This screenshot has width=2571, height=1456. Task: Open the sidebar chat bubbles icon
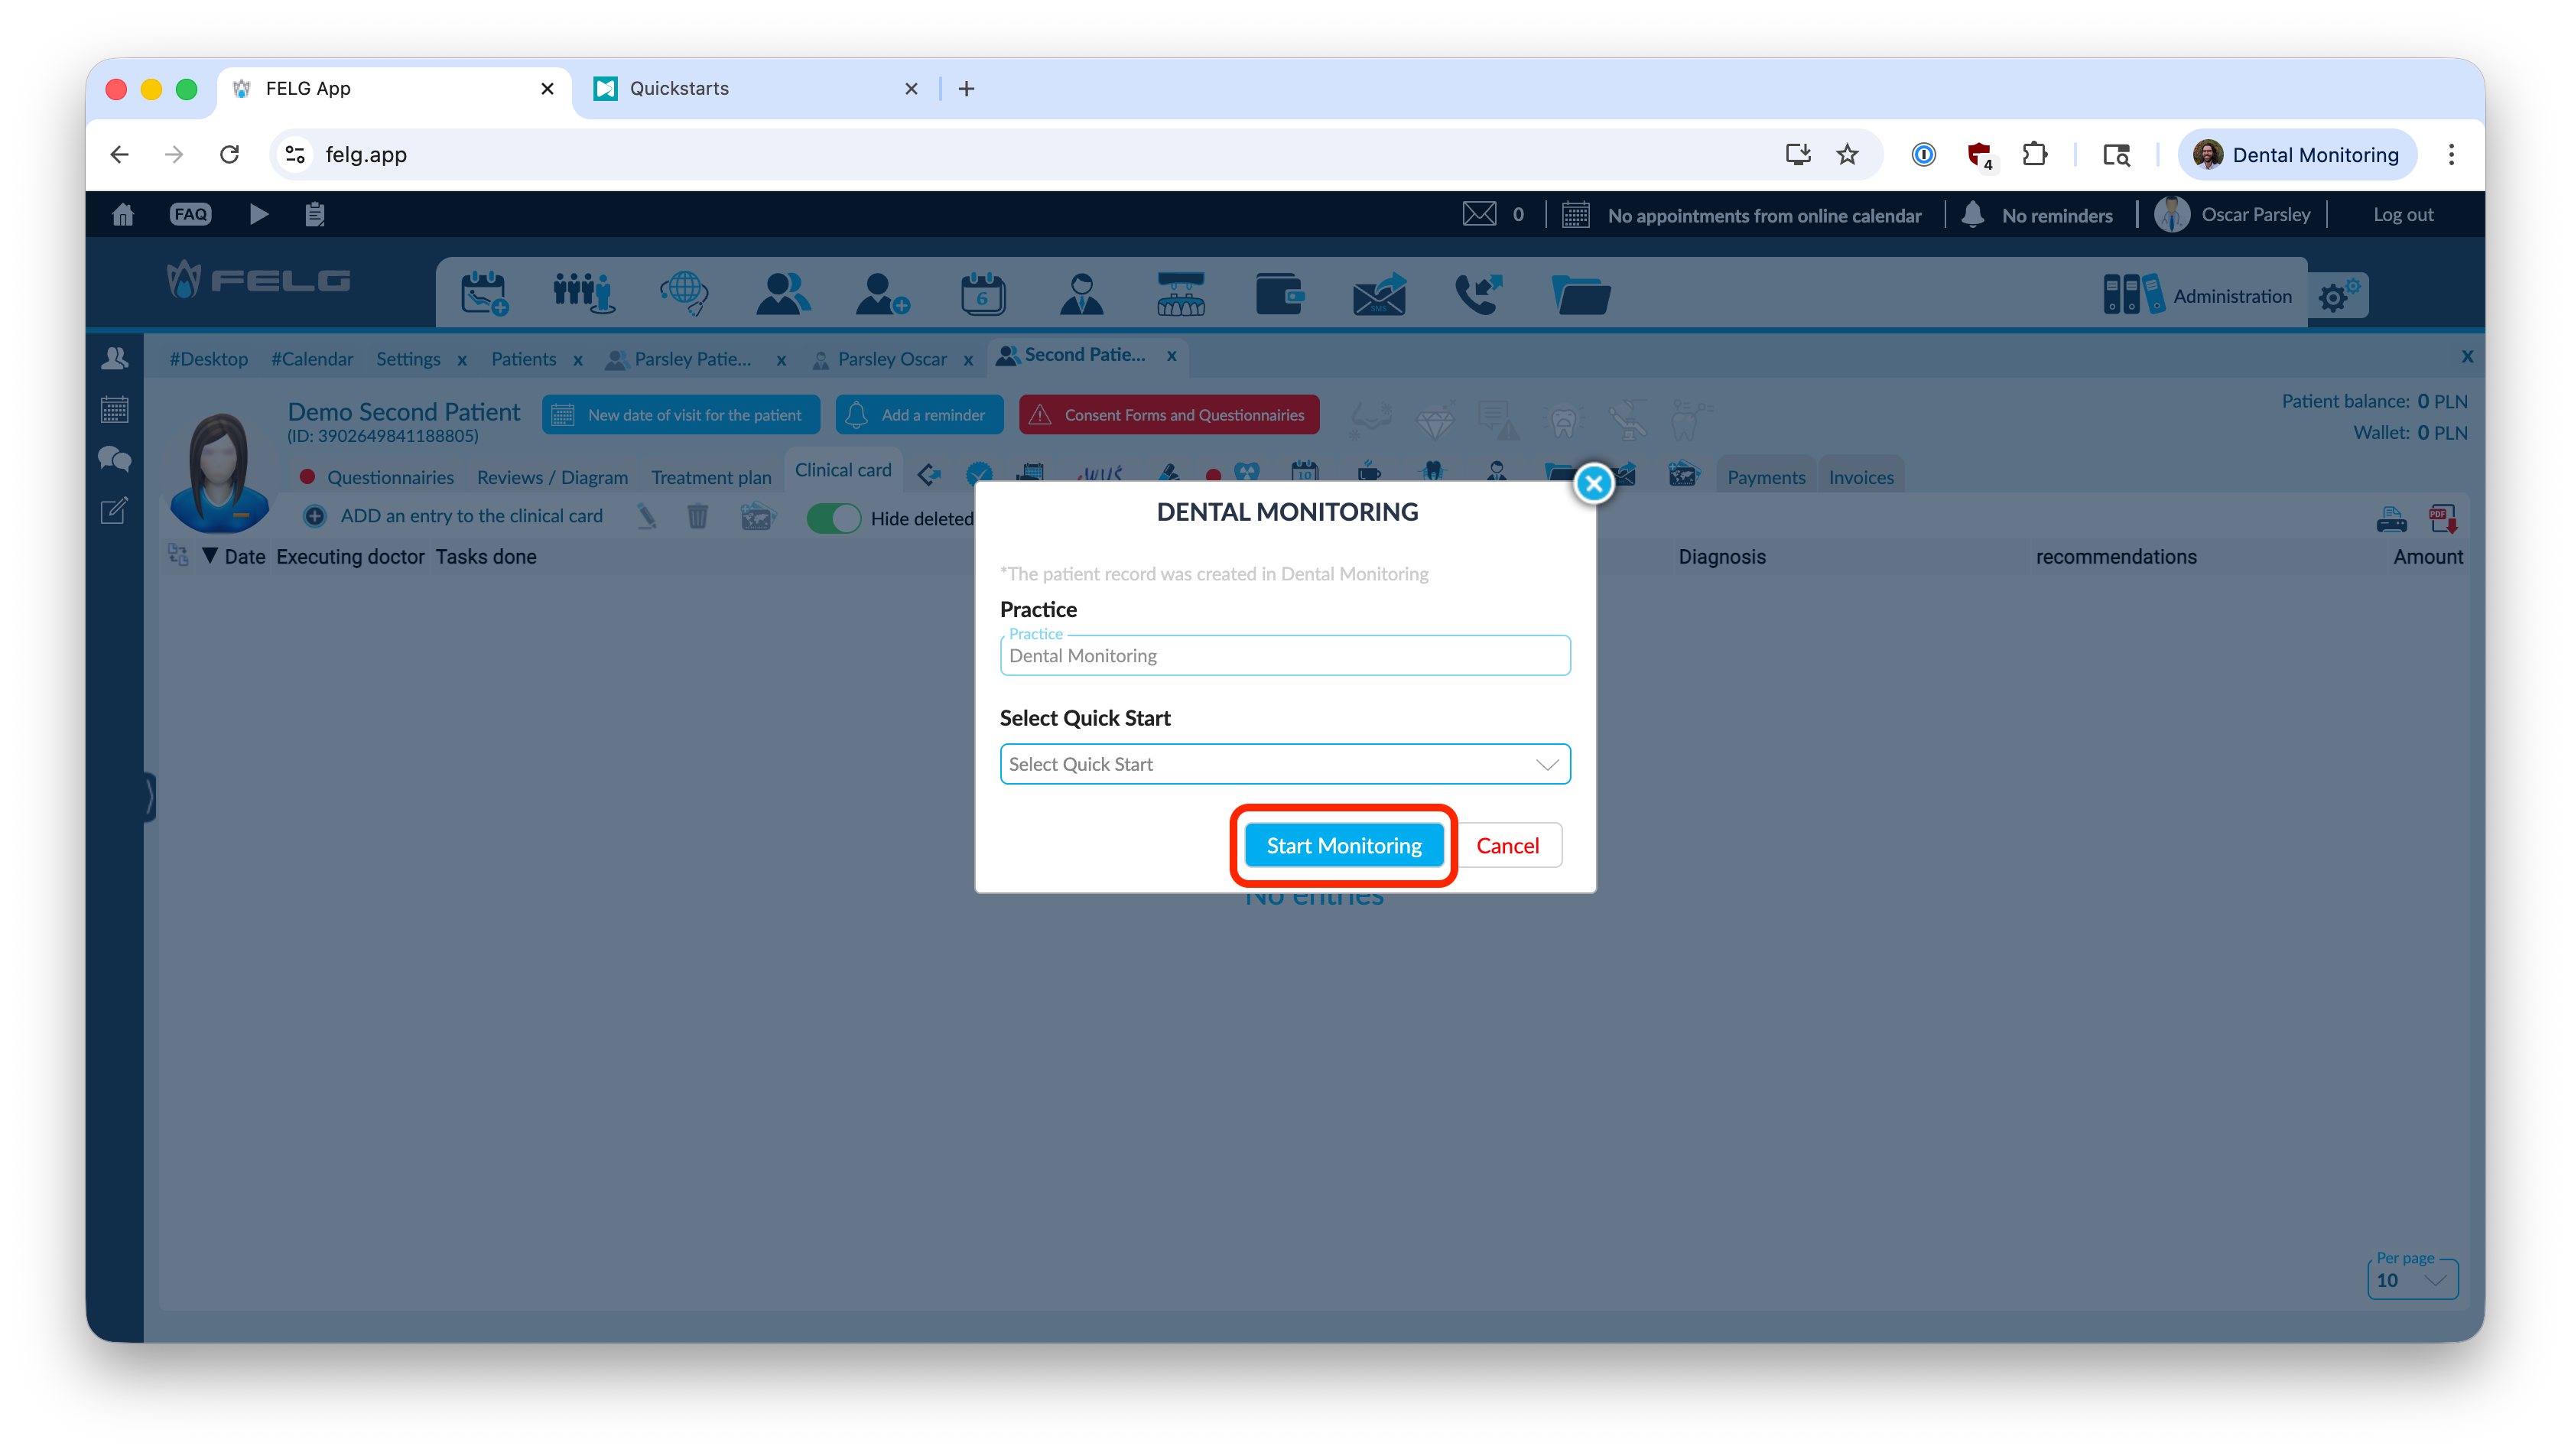tap(114, 459)
